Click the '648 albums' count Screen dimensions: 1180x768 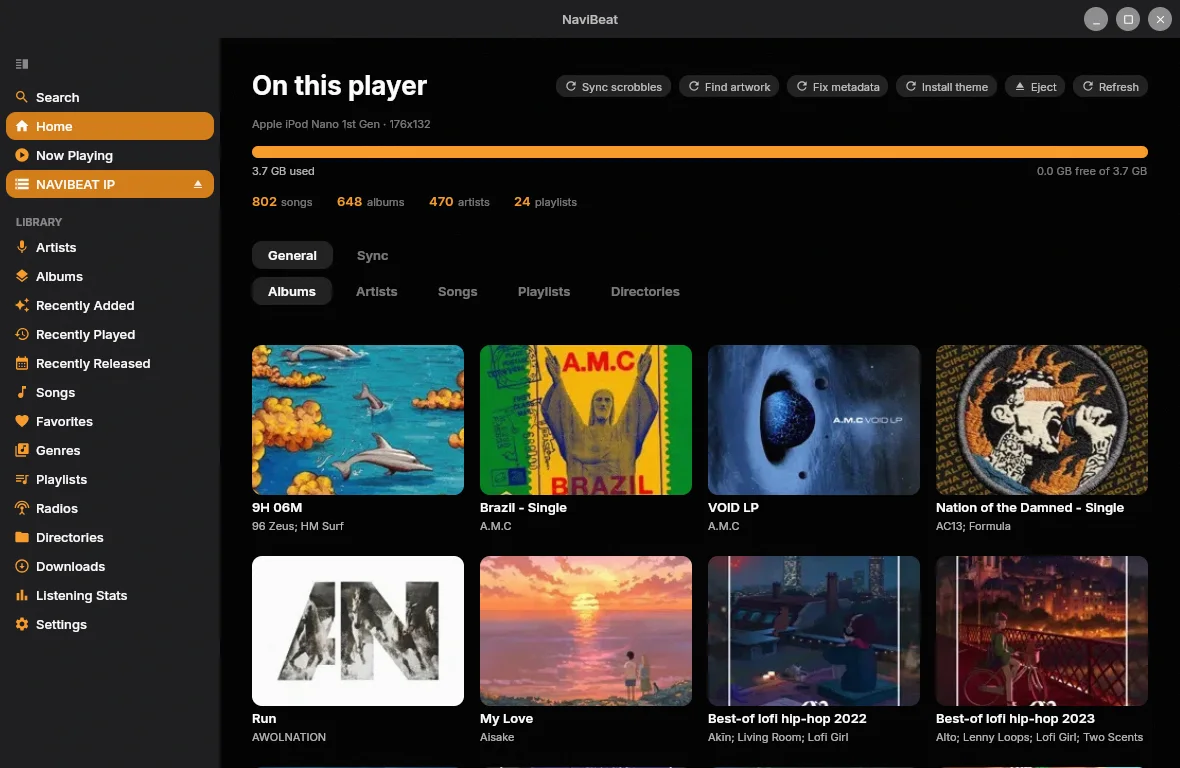370,202
